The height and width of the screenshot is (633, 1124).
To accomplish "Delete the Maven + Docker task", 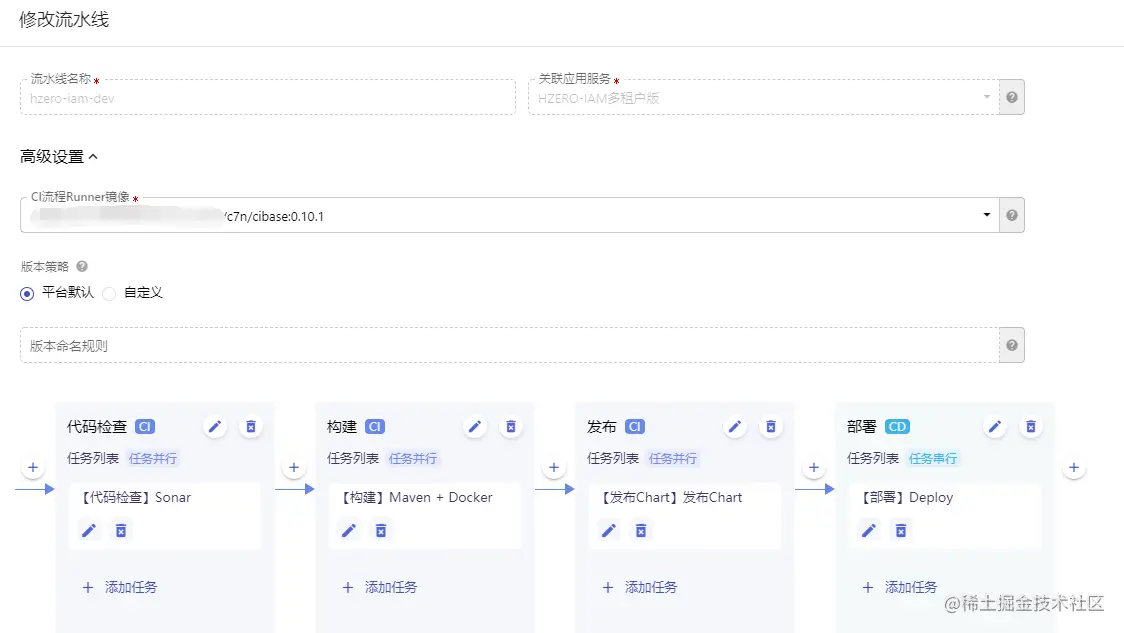I will click(x=381, y=530).
